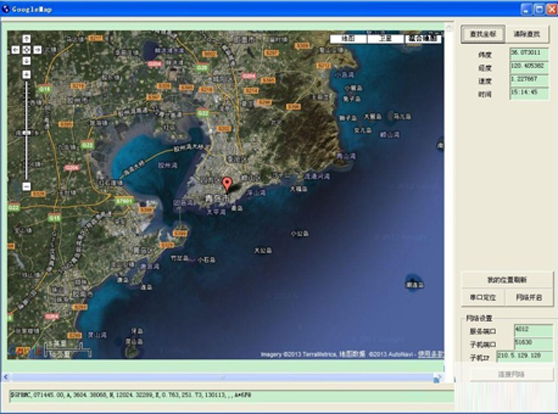Click the up arrow of the map's vertical scrollbar
This screenshot has height=414, width=558.
tap(449, 28)
